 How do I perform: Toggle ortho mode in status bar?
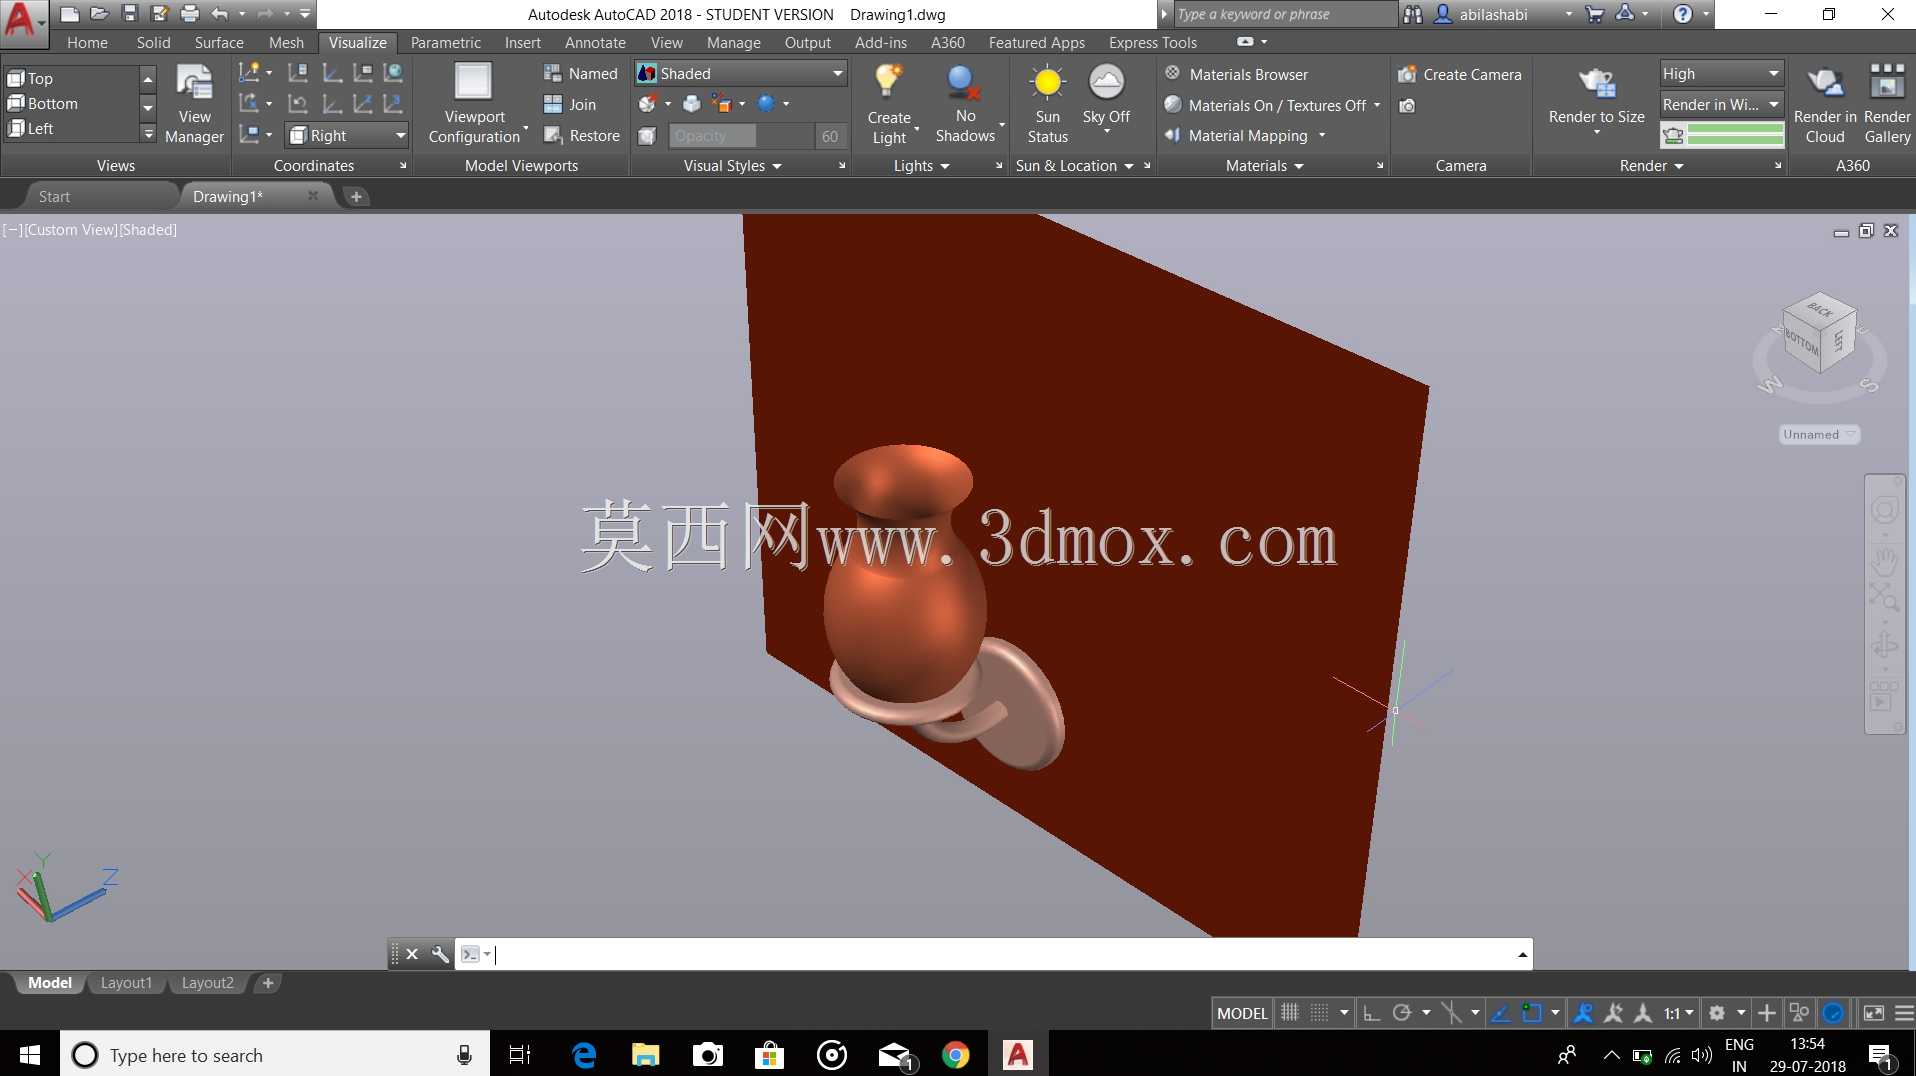pos(1372,1013)
